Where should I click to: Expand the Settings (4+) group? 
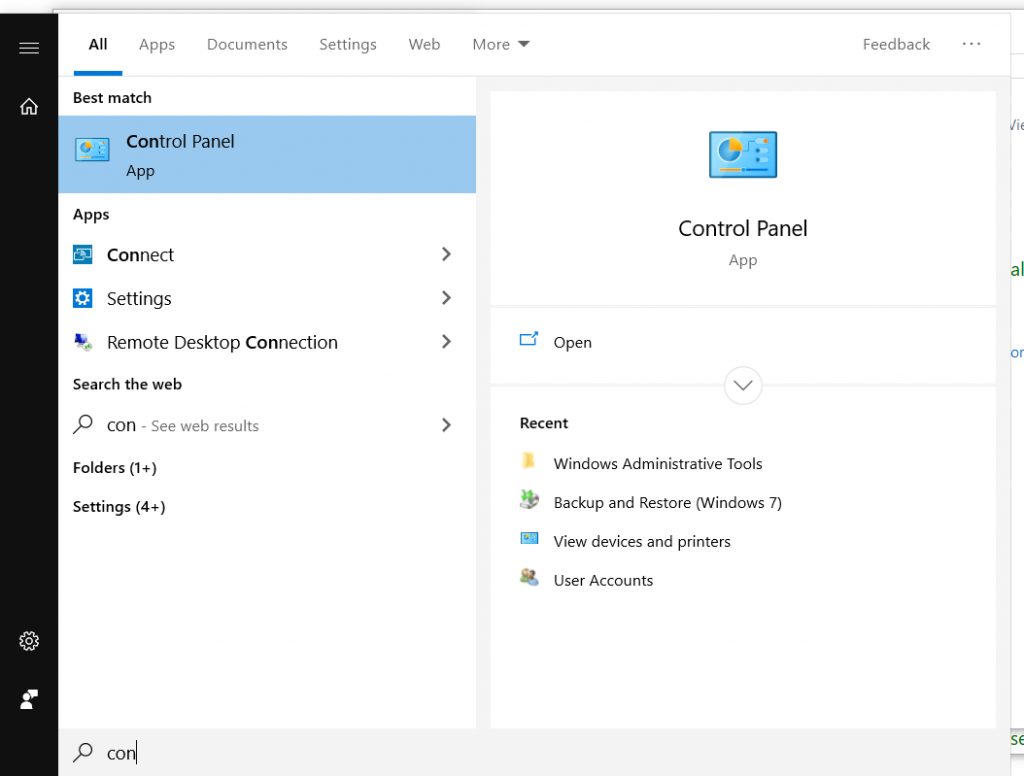click(119, 507)
